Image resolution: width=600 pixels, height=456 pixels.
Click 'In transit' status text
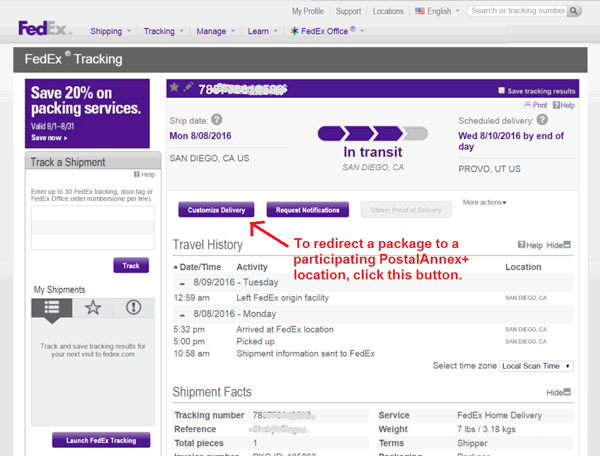coord(373,152)
